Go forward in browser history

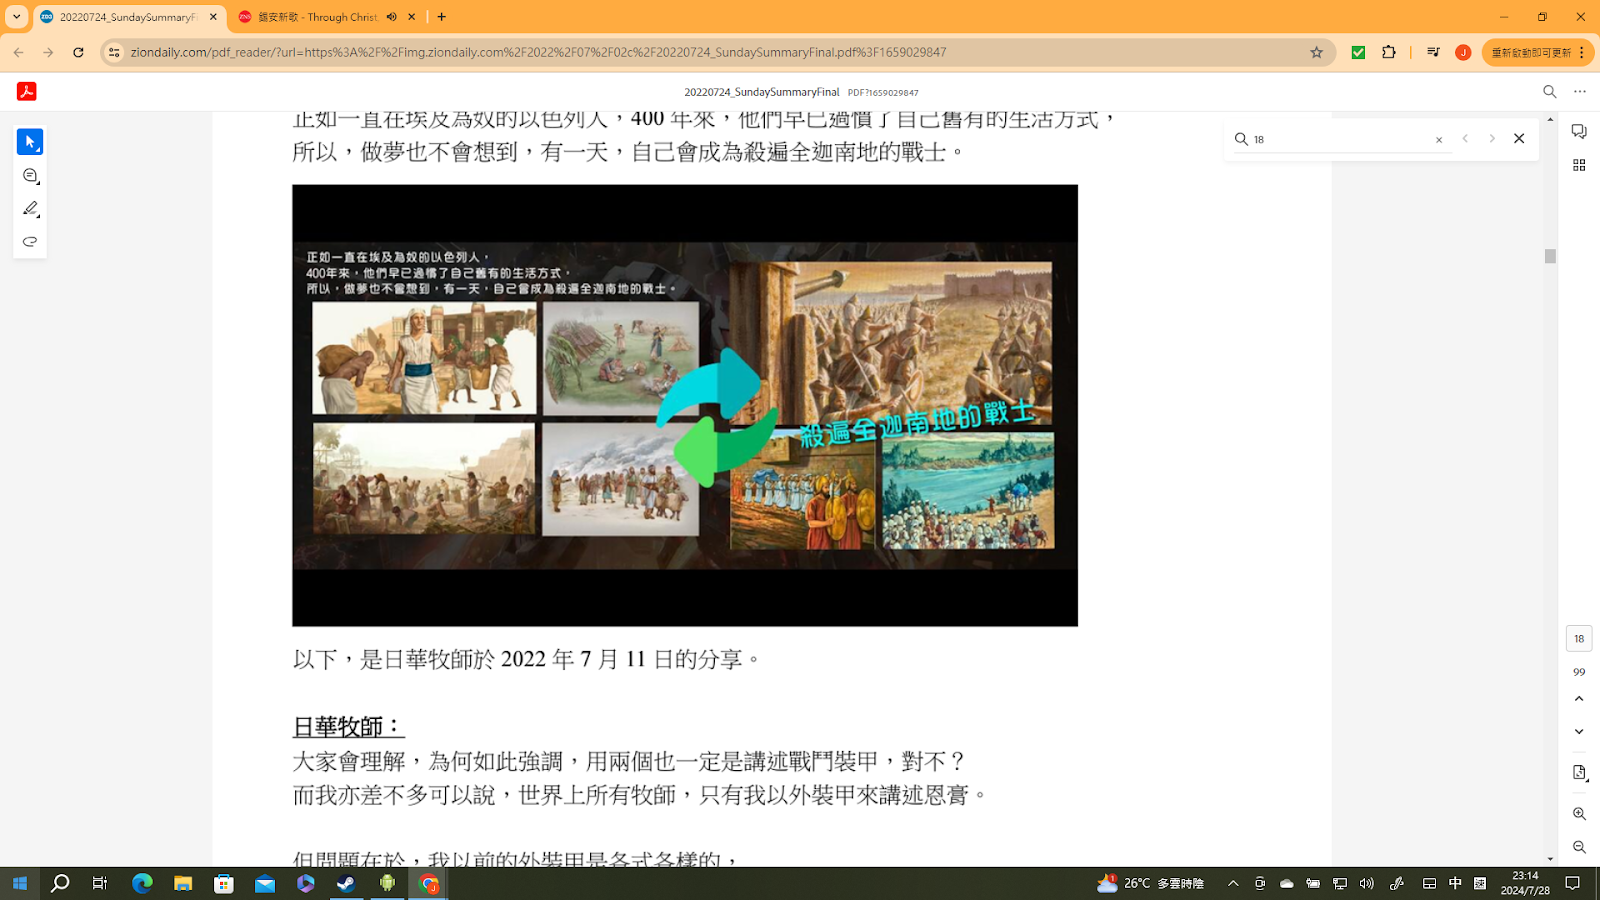(48, 52)
